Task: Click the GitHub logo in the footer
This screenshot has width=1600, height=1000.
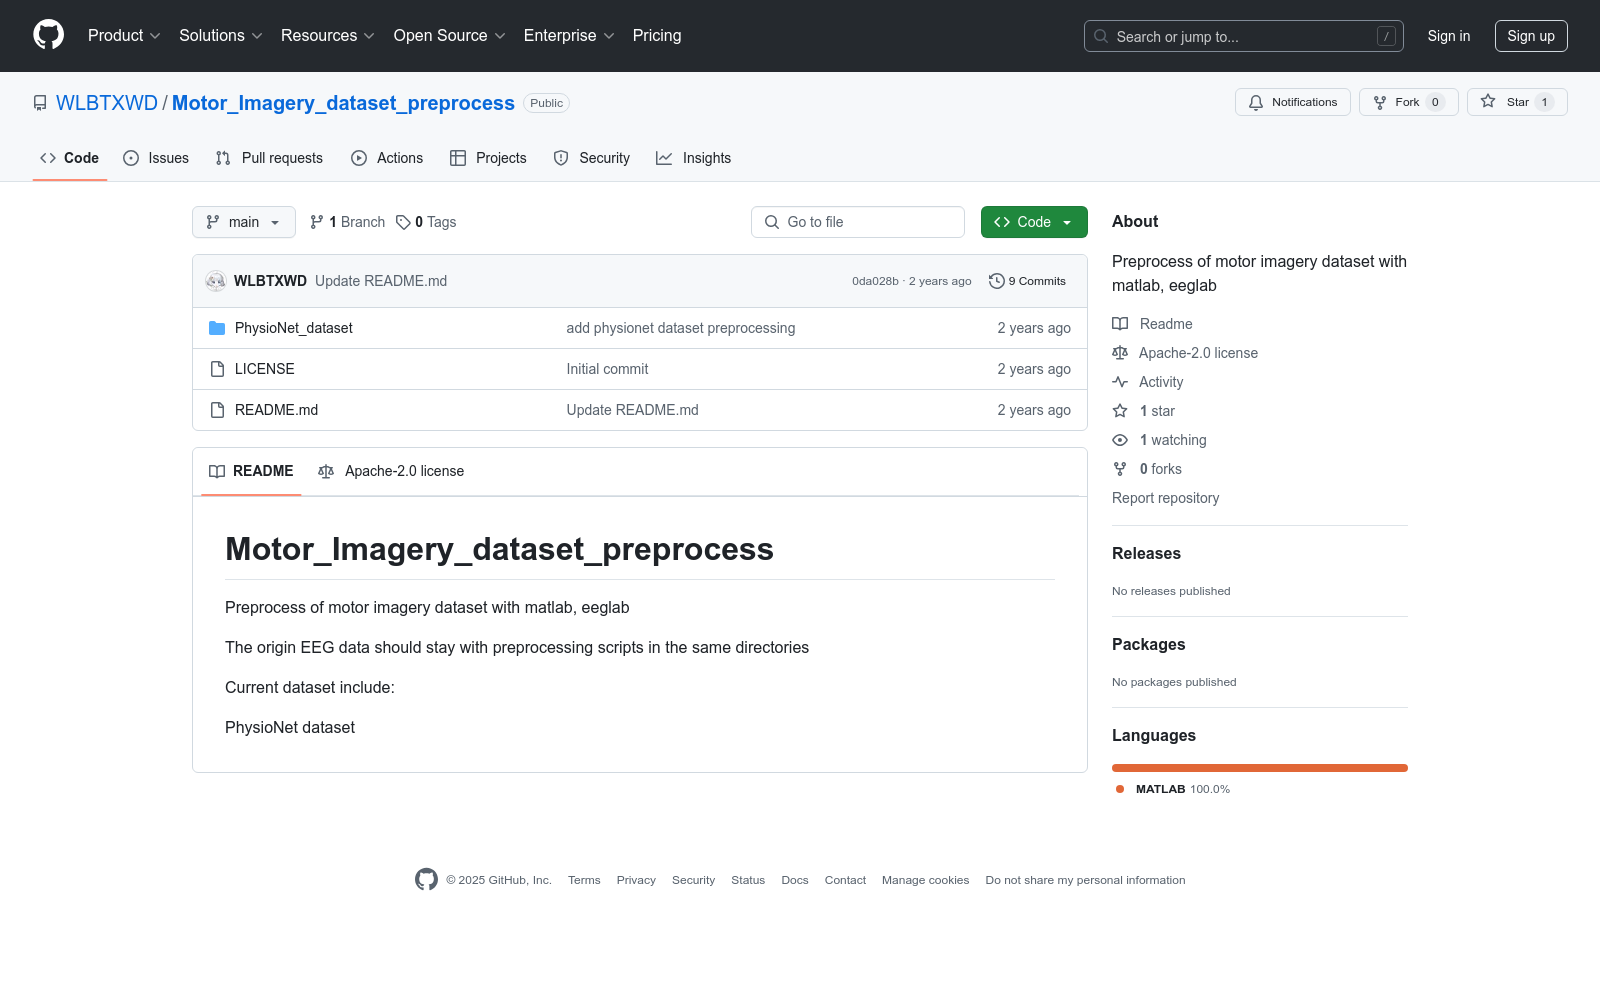Action: coord(426,880)
